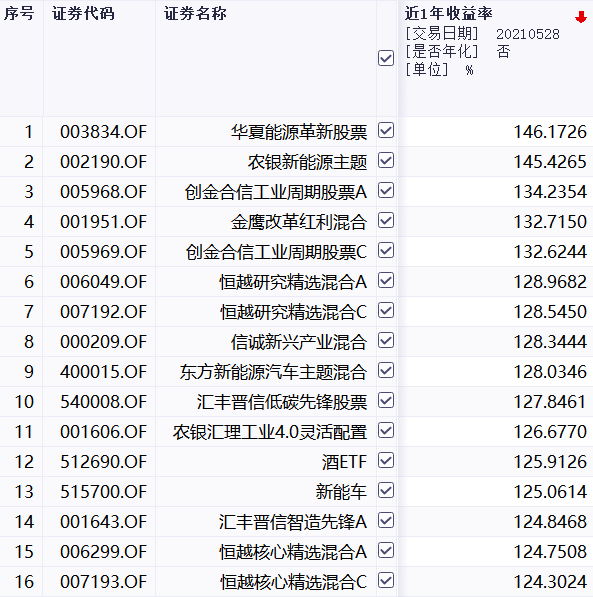Screen dimensions: 593x597
Task: Sort by the 证券代码 column header
Action: click(83, 14)
